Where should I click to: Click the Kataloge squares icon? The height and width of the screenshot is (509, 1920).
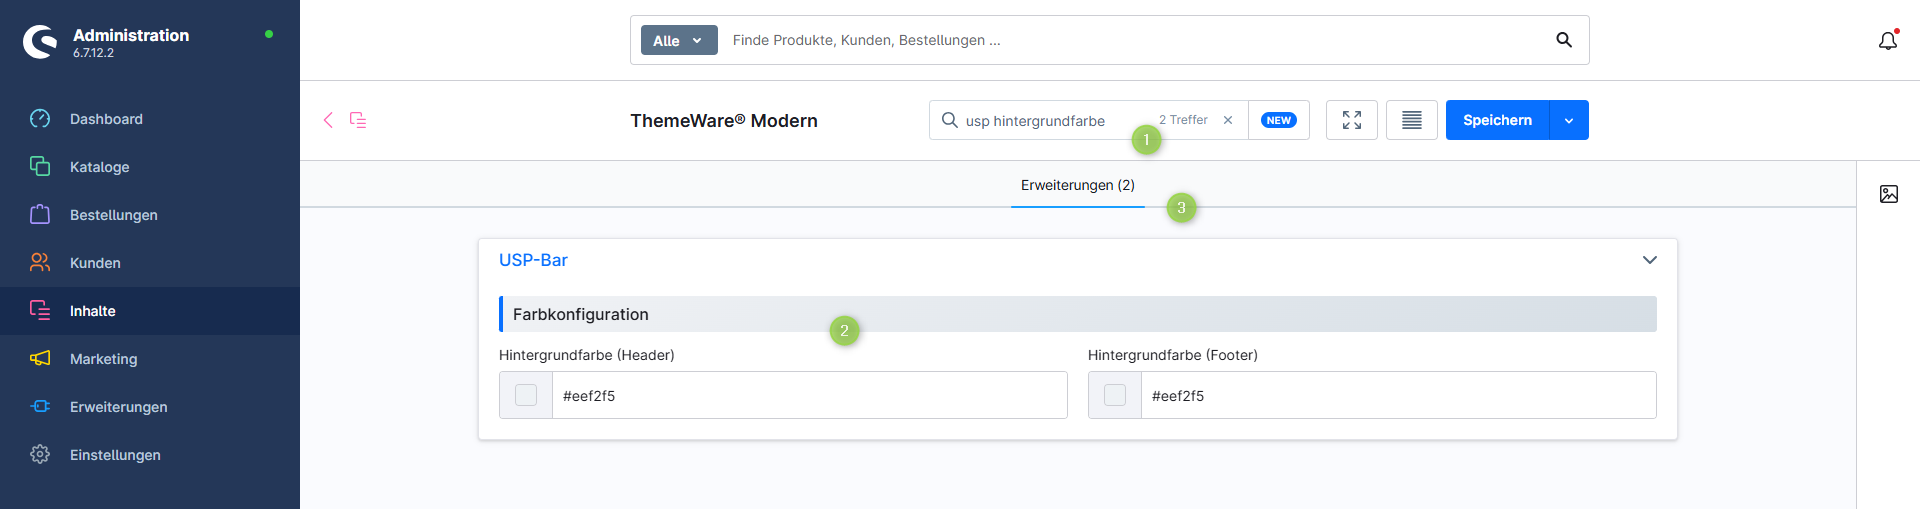click(x=40, y=166)
